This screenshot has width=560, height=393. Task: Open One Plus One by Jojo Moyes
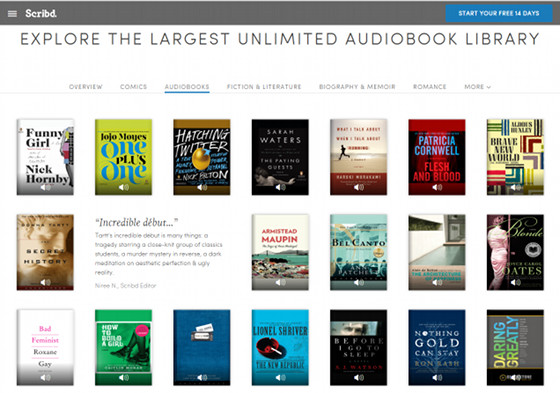(x=124, y=157)
